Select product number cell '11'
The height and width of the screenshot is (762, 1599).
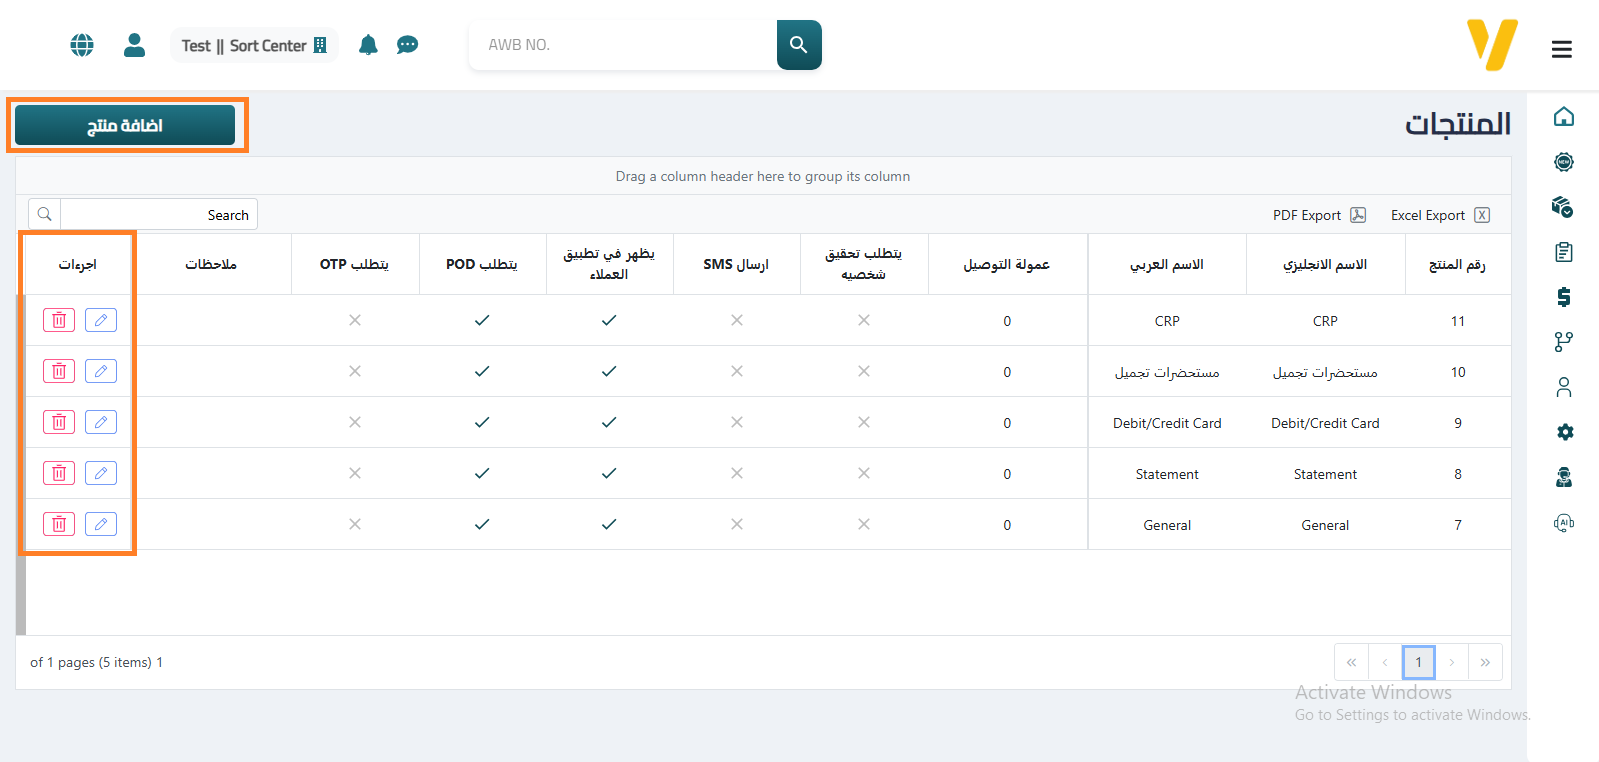pyautogui.click(x=1458, y=321)
